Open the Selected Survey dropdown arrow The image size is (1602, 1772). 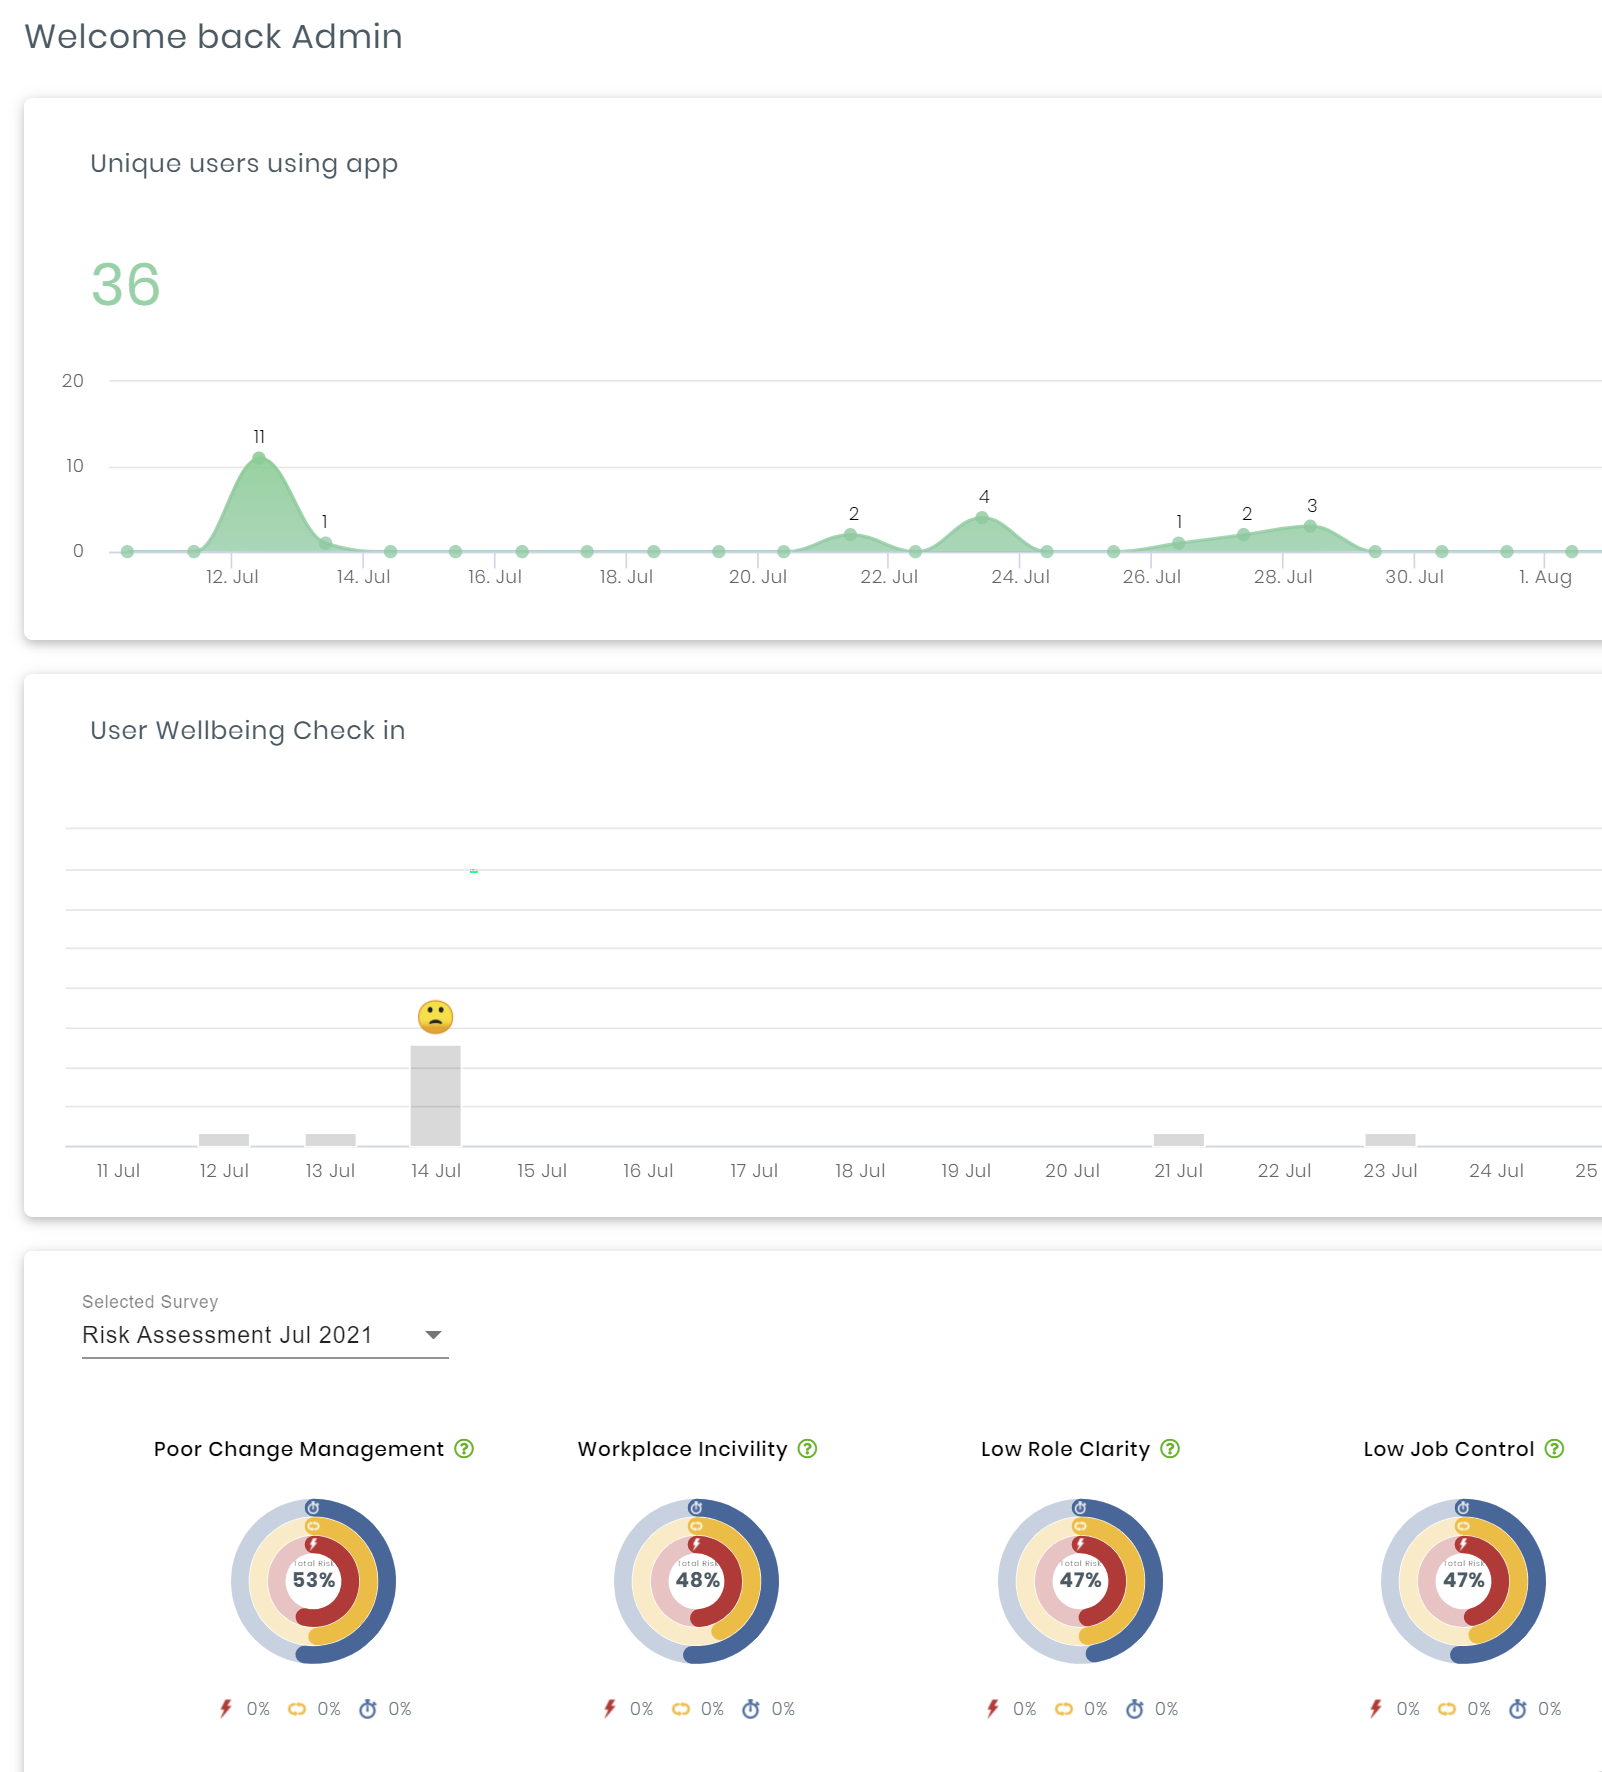(x=433, y=1335)
